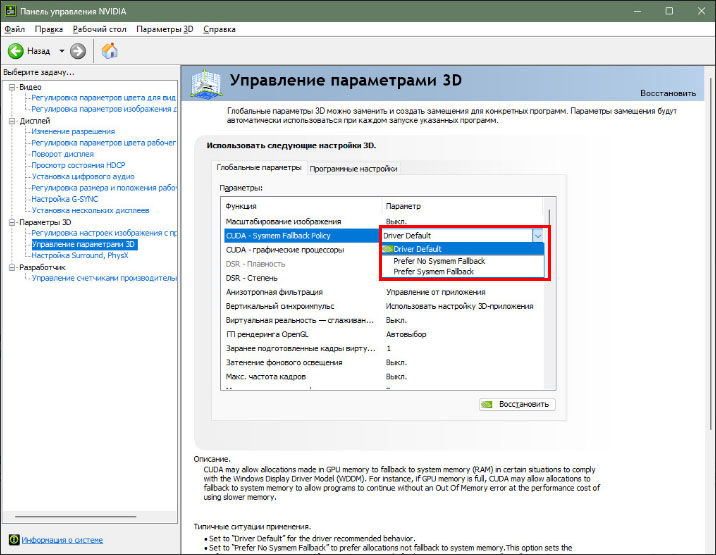716x555 pixels.
Task: Open Регулировка параметров изображения для видео
Action: click(104, 109)
